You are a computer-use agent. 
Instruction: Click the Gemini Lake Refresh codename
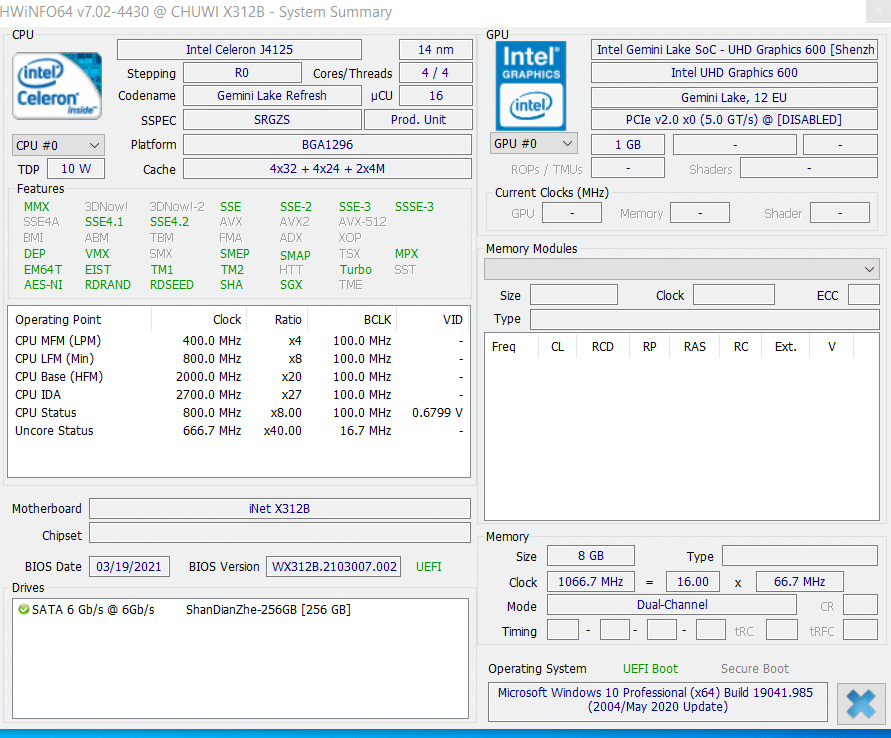pyautogui.click(x=272, y=95)
